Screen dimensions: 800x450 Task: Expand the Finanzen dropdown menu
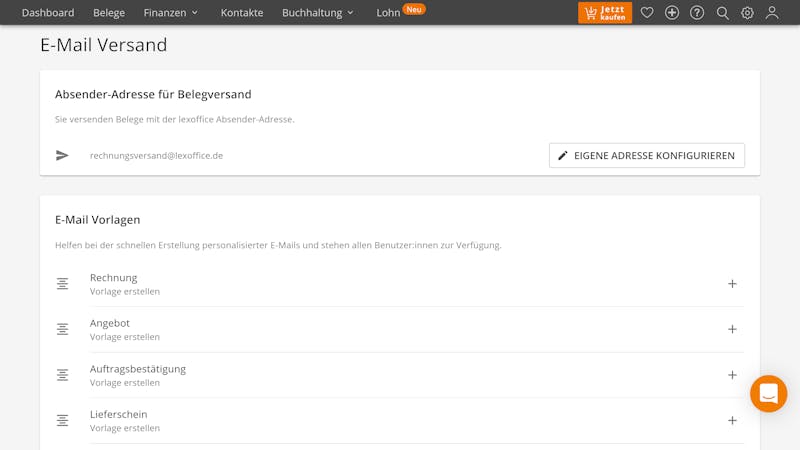pyautogui.click(x=170, y=13)
